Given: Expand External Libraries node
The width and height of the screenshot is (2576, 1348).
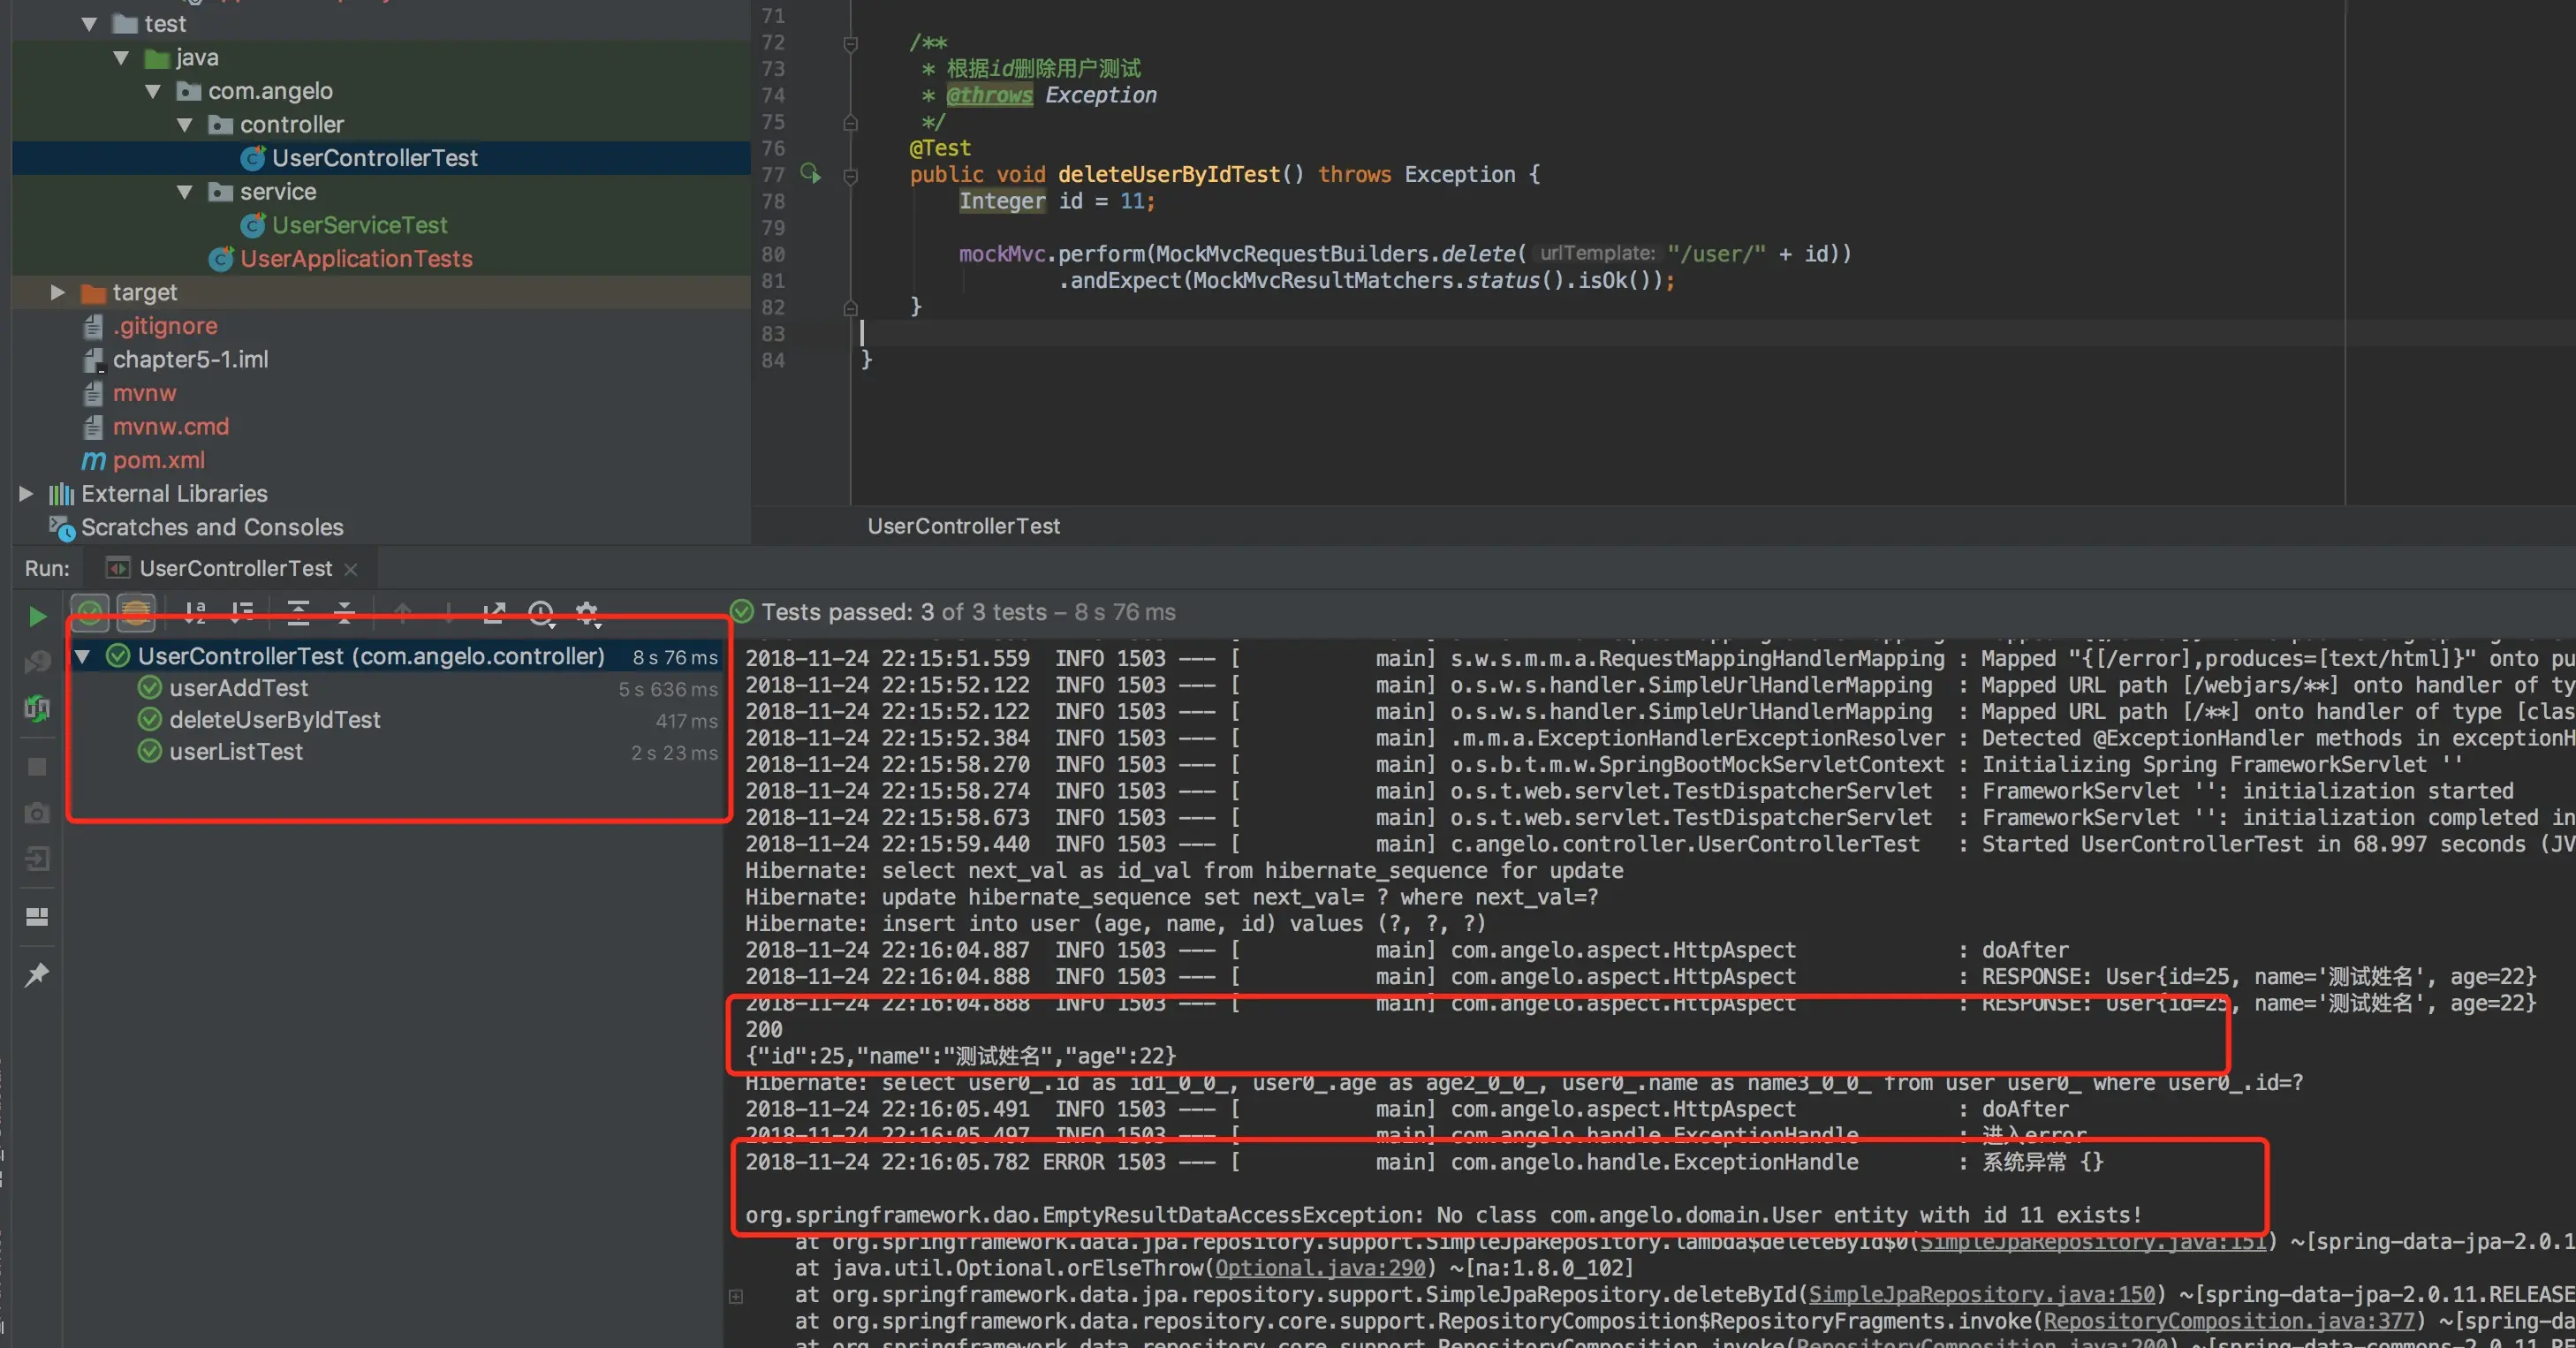Looking at the screenshot, I should [x=26, y=493].
